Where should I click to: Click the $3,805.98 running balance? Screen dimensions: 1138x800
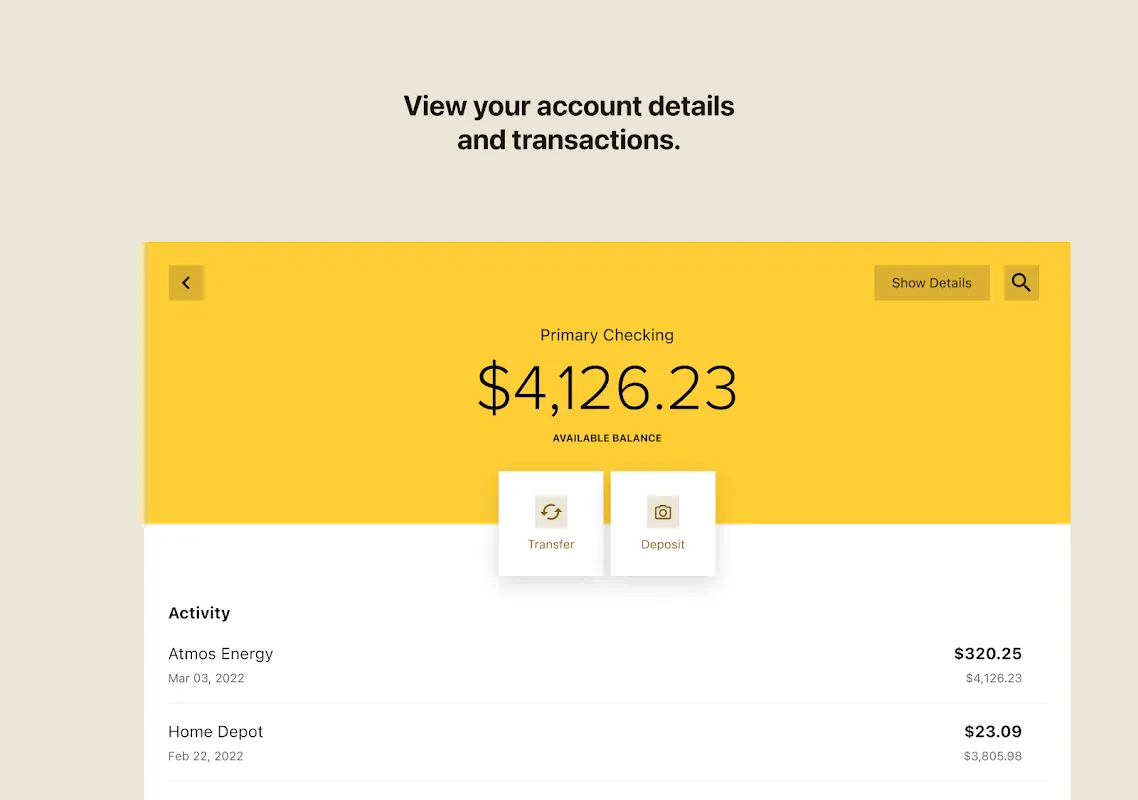(993, 756)
